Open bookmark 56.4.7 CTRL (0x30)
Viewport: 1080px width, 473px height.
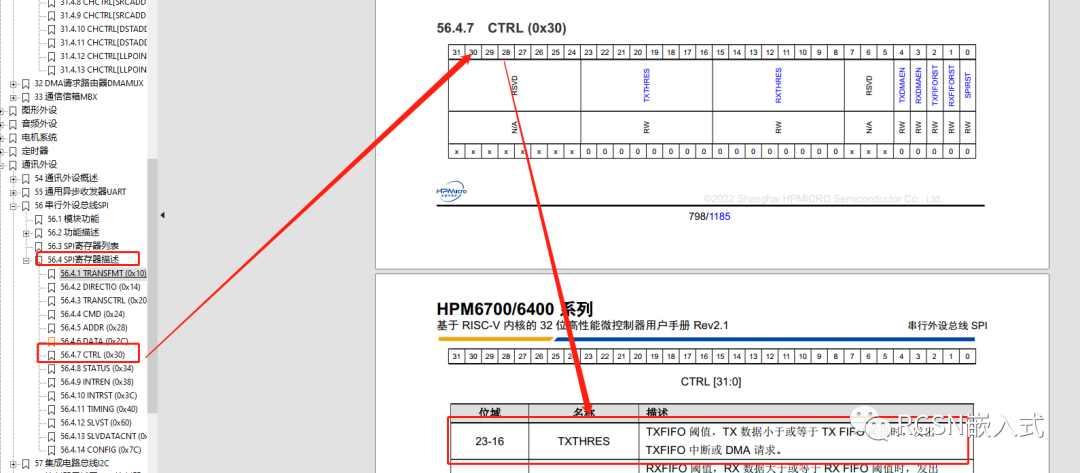click(92, 355)
